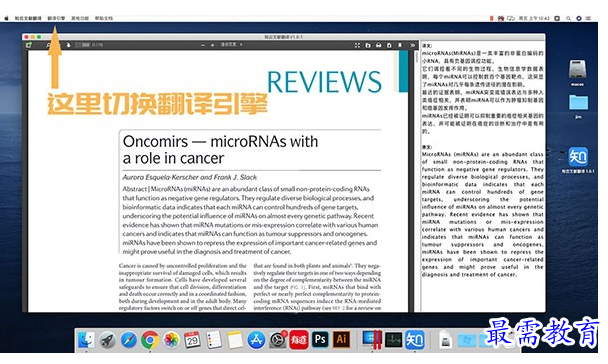
Task: Open the 翻译引擎 menu in menu bar
Action: pos(56,18)
